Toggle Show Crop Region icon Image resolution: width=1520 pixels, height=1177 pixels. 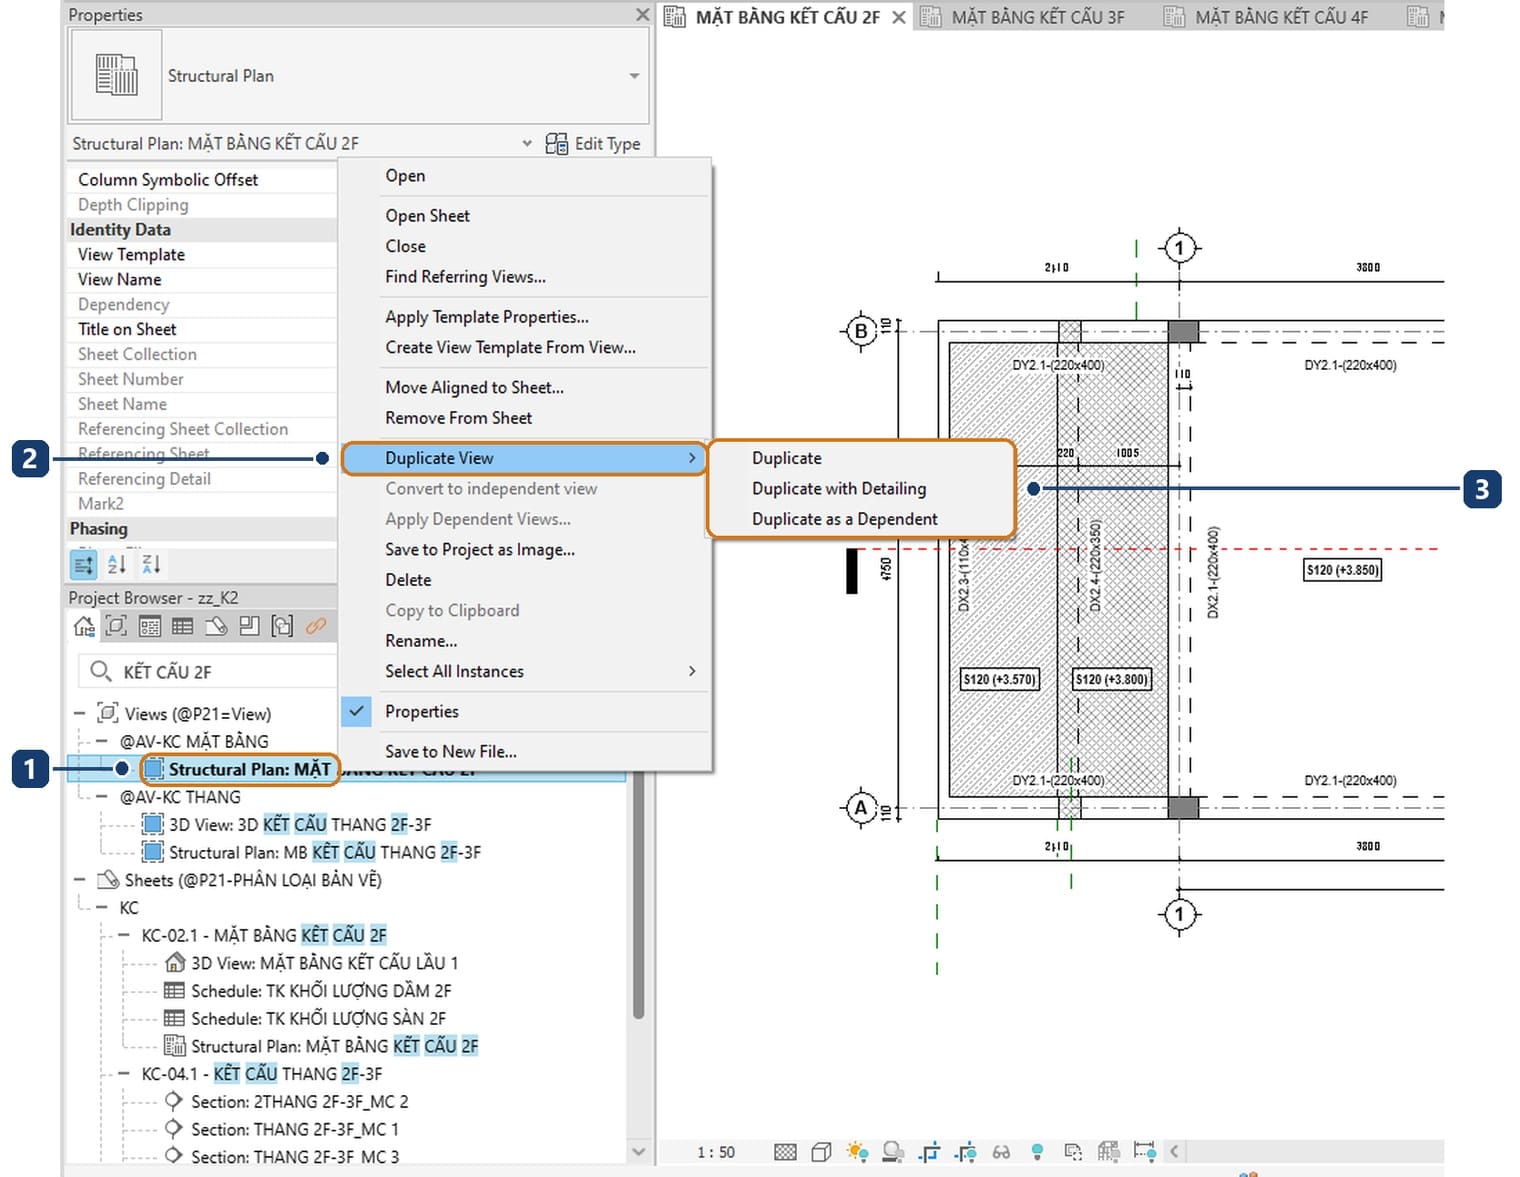(965, 1152)
